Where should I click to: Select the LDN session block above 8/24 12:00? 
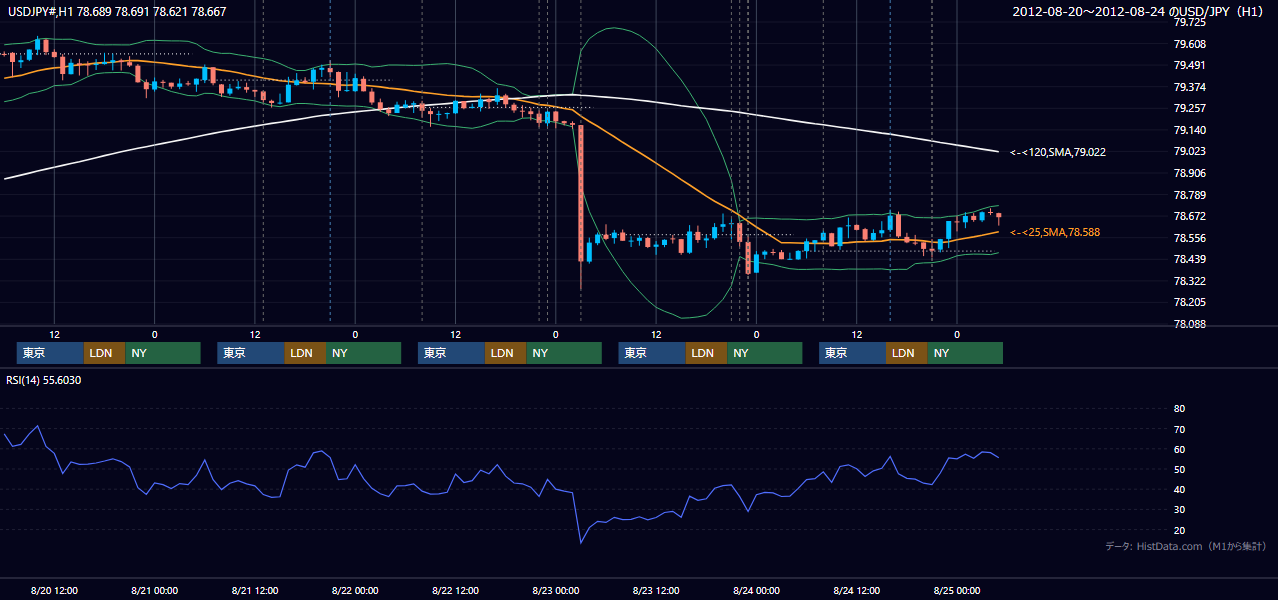906,353
